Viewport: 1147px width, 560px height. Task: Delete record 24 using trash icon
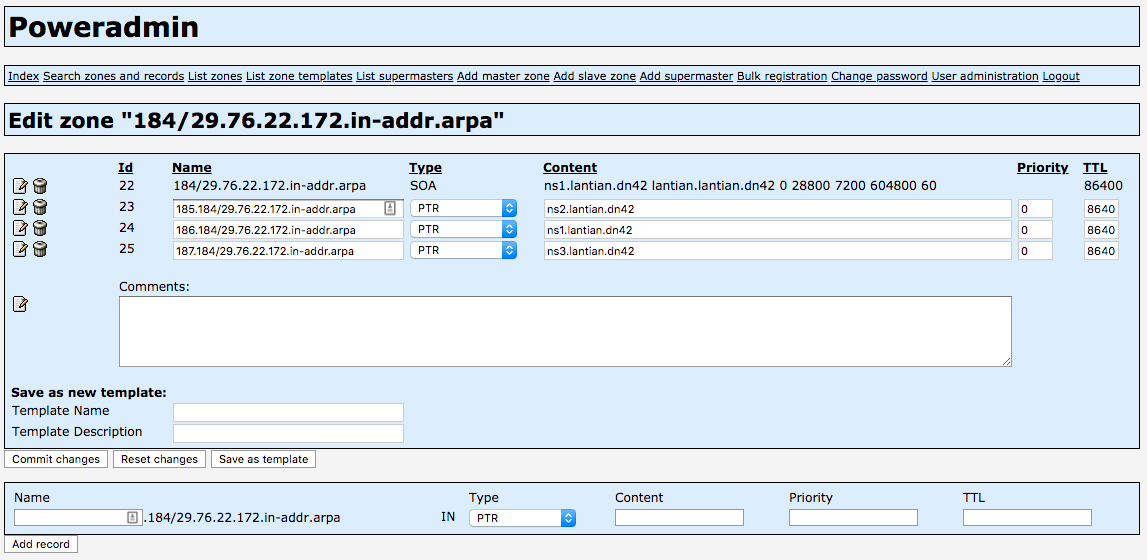(x=40, y=229)
